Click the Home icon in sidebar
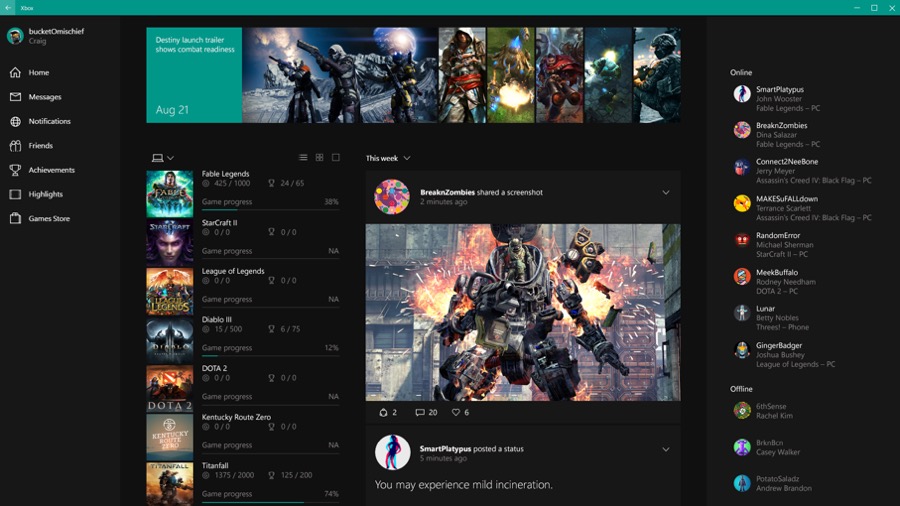The height and width of the screenshot is (506, 900). (15, 72)
